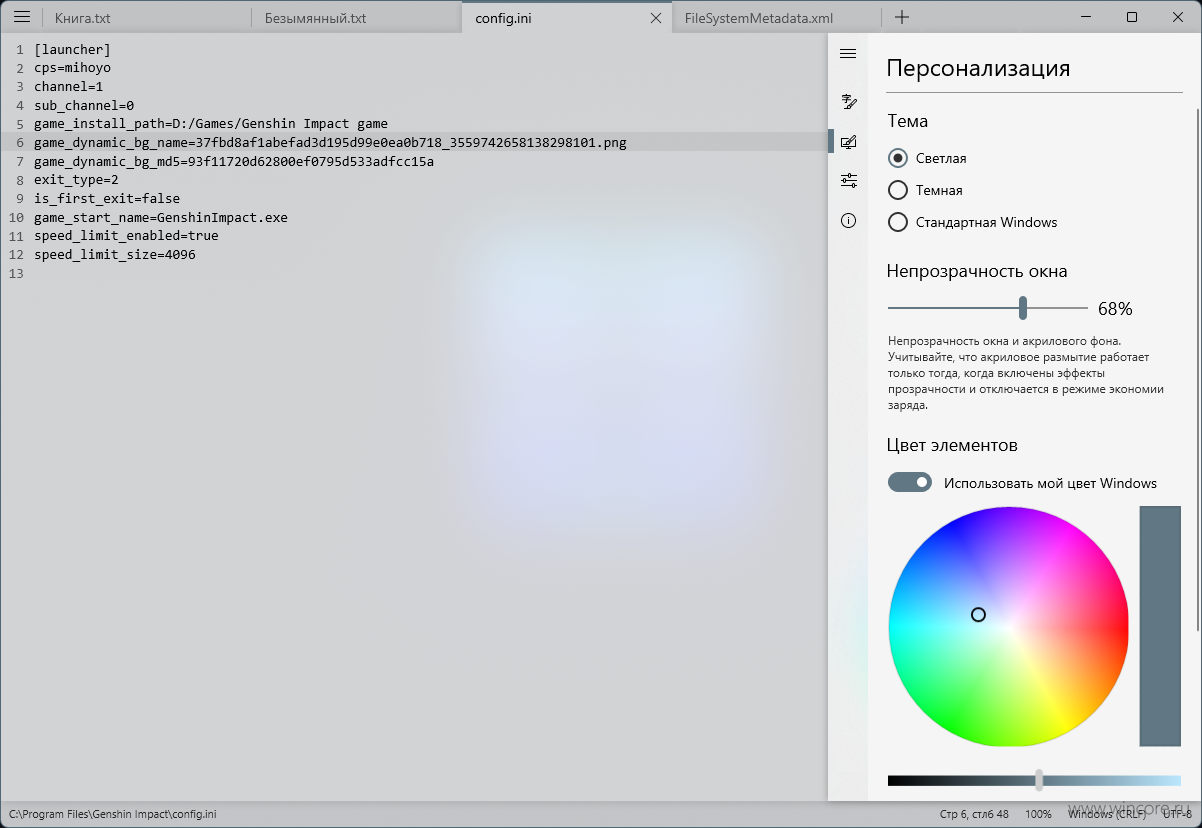Adjust the window opacity slider handle
The width and height of the screenshot is (1202, 828).
[x=1023, y=308]
